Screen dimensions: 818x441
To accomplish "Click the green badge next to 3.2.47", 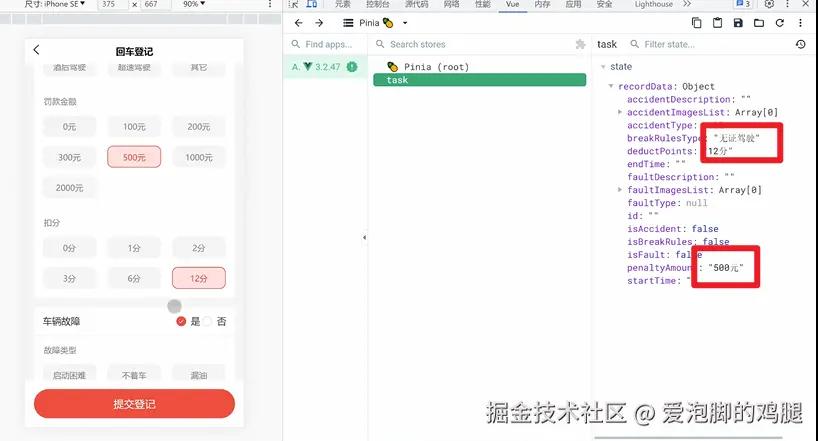I will (x=352, y=67).
